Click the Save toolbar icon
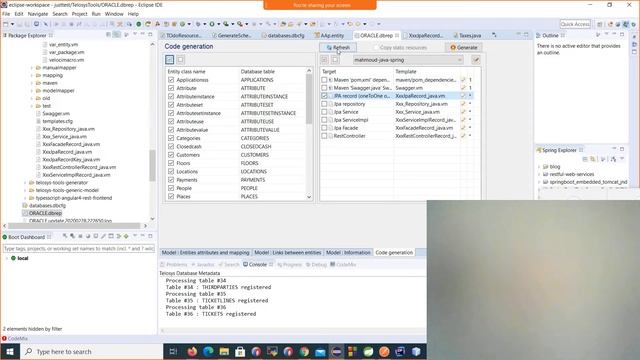 pyautogui.click(x=19, y=24)
